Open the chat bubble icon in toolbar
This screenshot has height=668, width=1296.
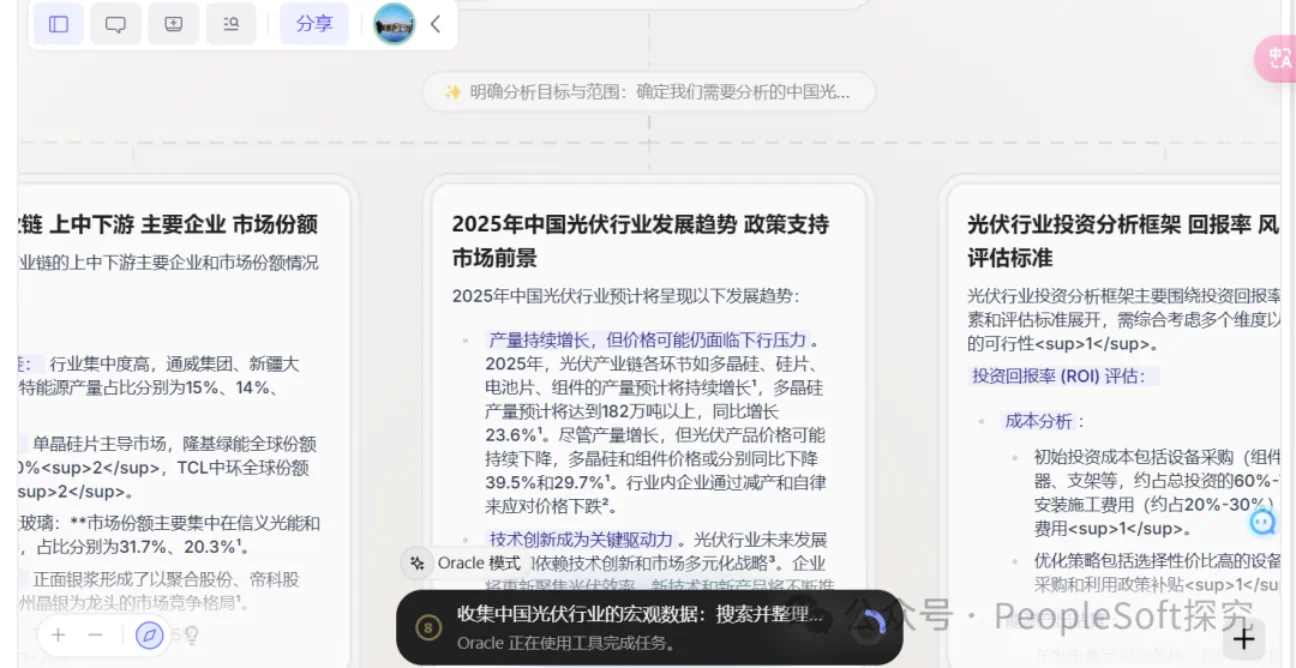116,24
